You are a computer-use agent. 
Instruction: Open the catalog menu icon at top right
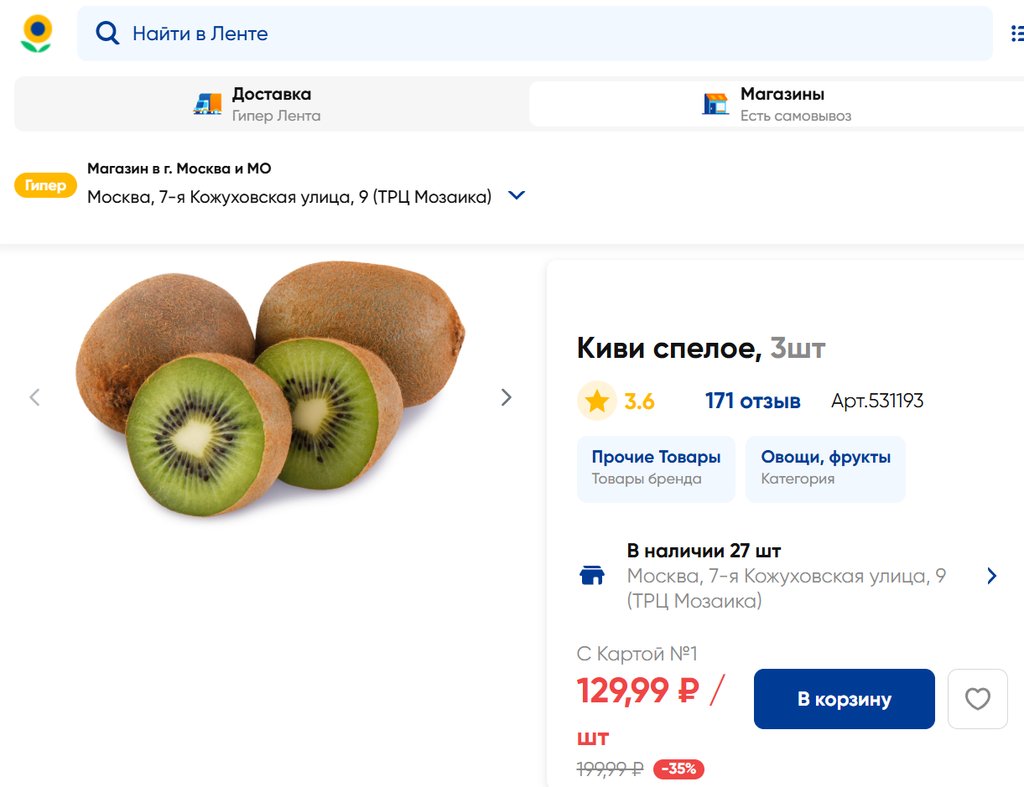click(1016, 34)
